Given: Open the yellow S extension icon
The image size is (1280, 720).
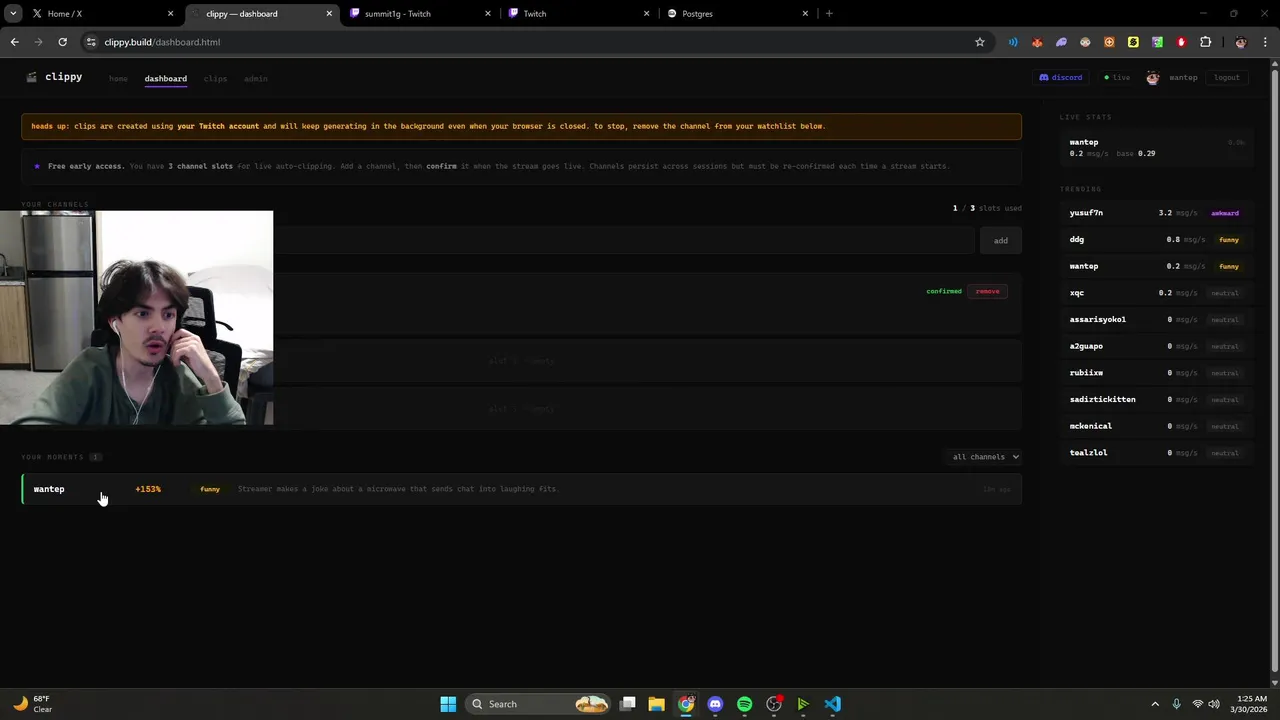Looking at the screenshot, I should (x=1133, y=42).
